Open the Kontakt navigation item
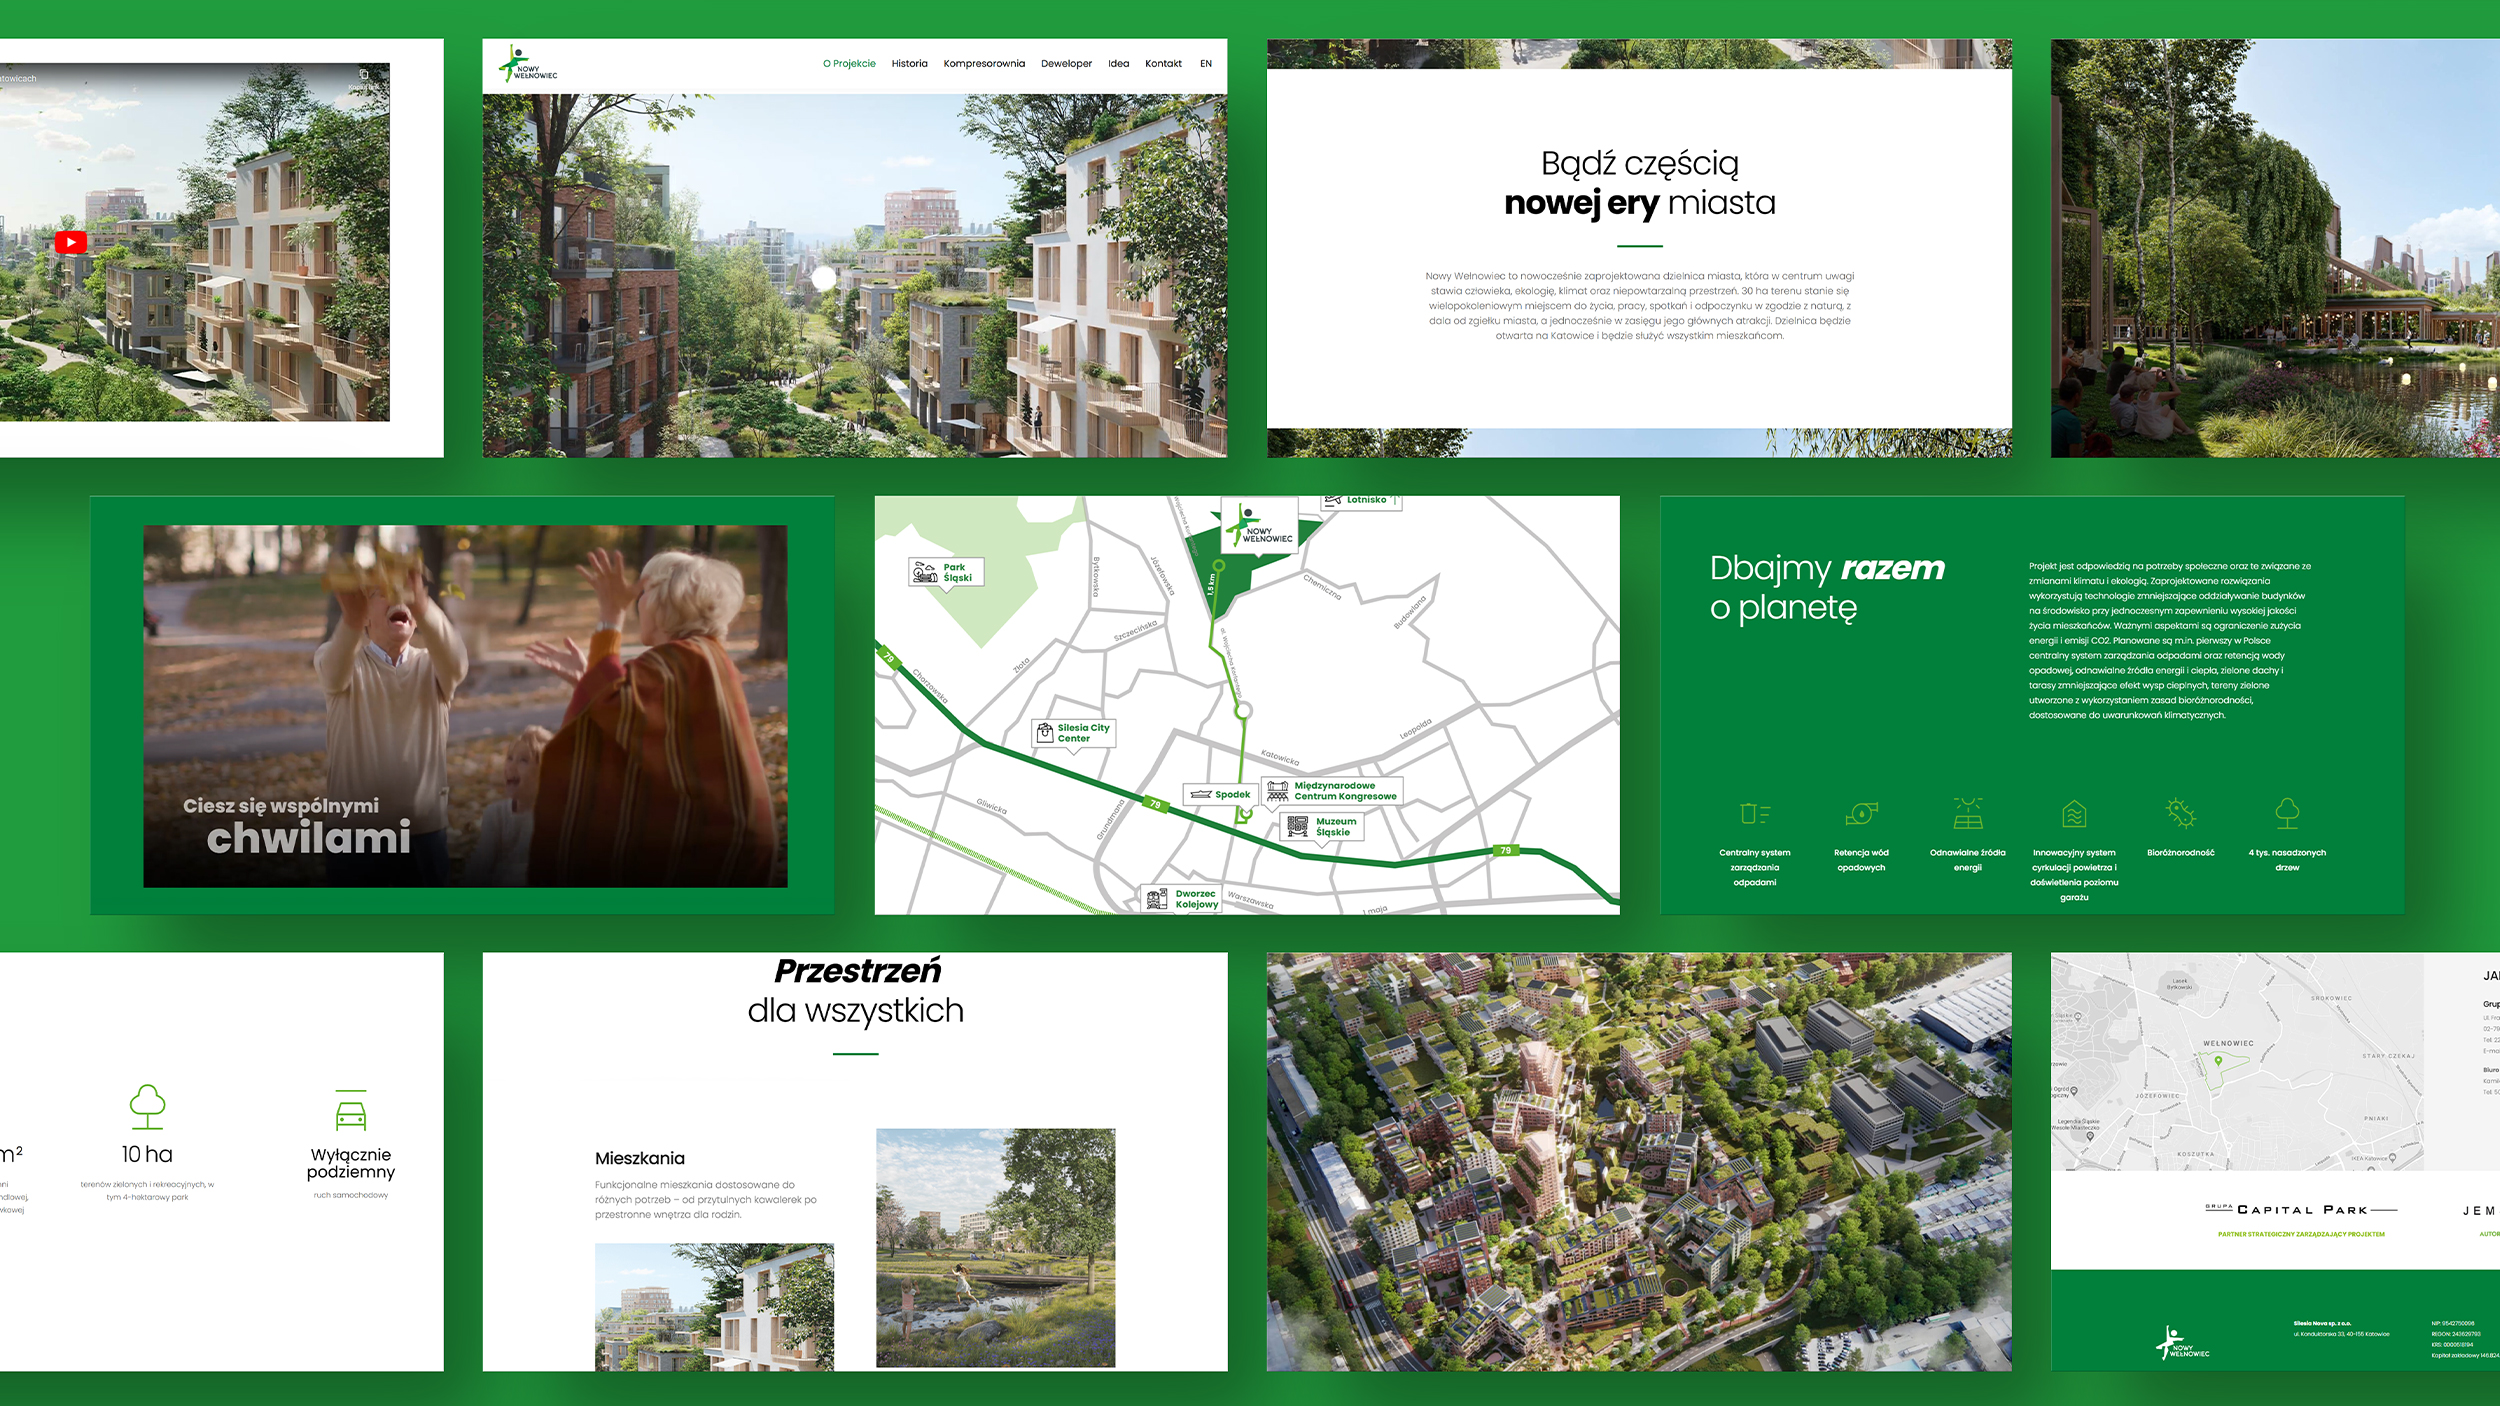This screenshot has width=2500, height=1406. 1163,64
